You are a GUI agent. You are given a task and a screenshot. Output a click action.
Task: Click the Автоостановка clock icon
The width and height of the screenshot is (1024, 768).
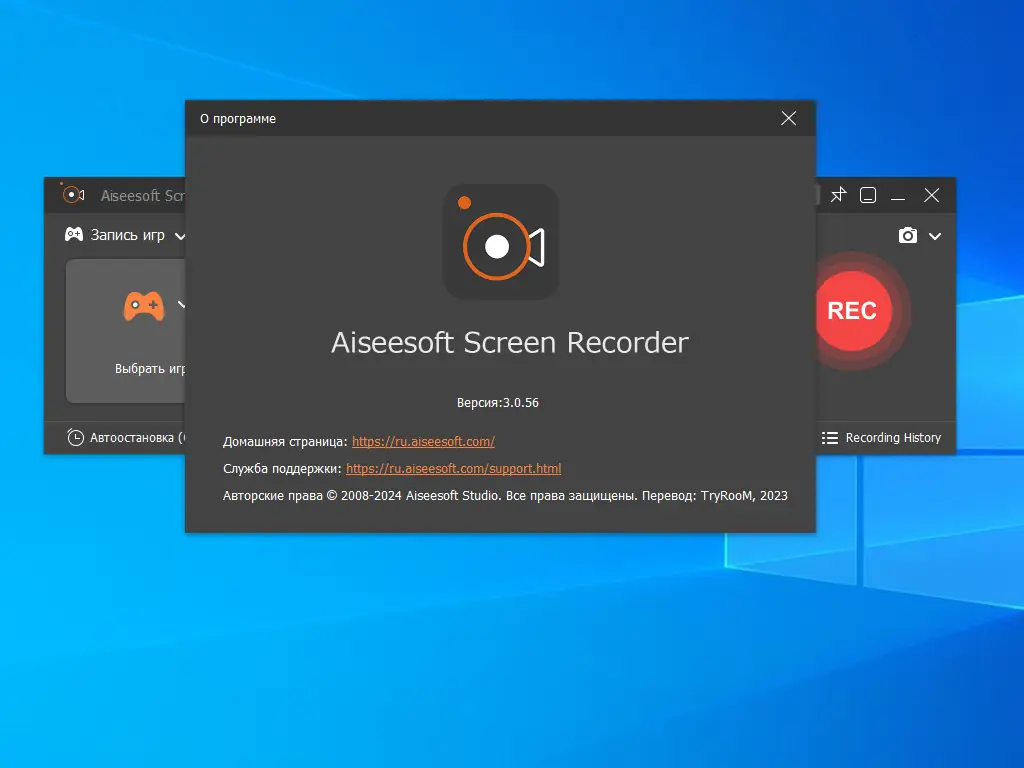click(x=75, y=438)
